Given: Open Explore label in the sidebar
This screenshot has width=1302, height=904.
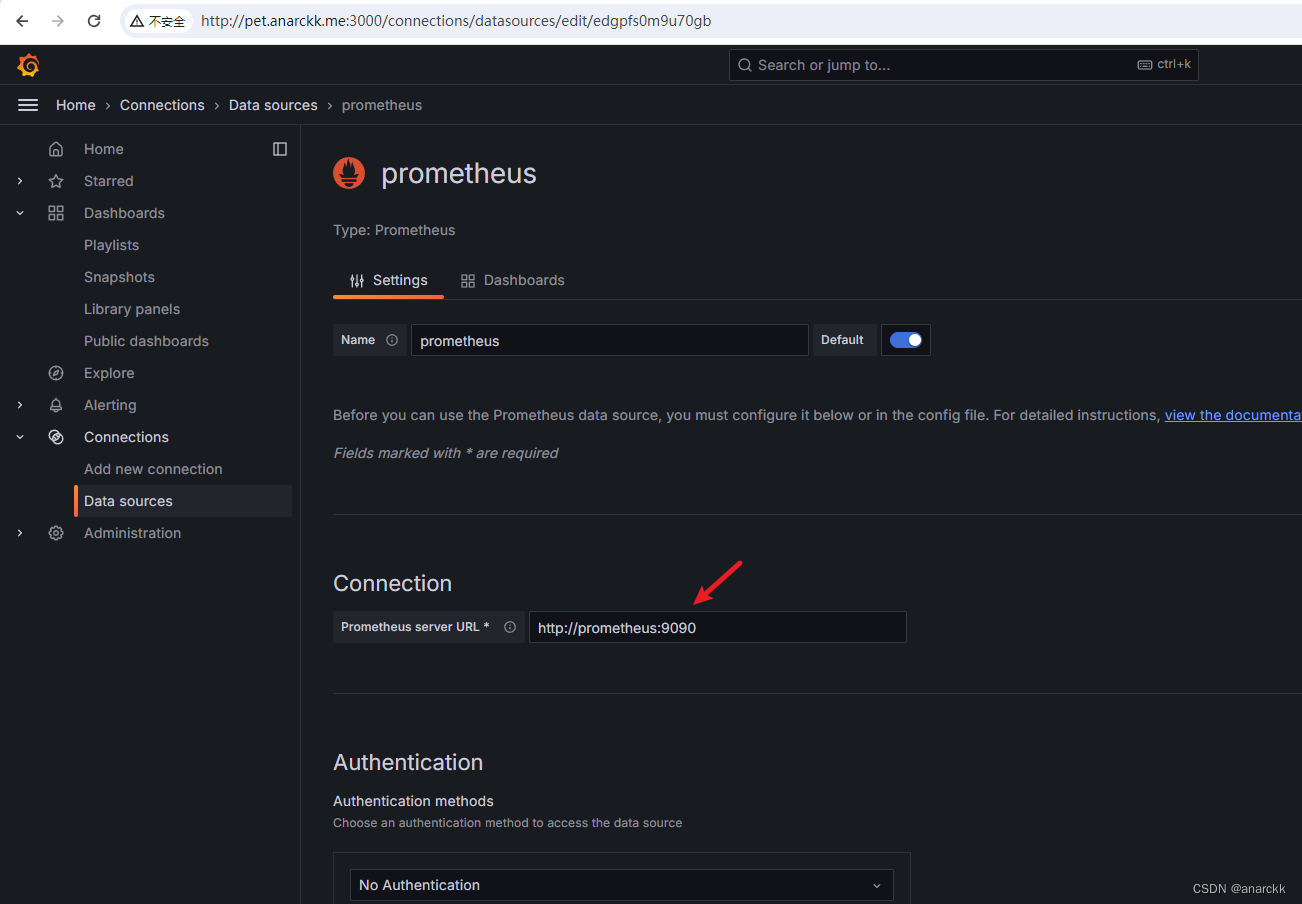Looking at the screenshot, I should (109, 373).
